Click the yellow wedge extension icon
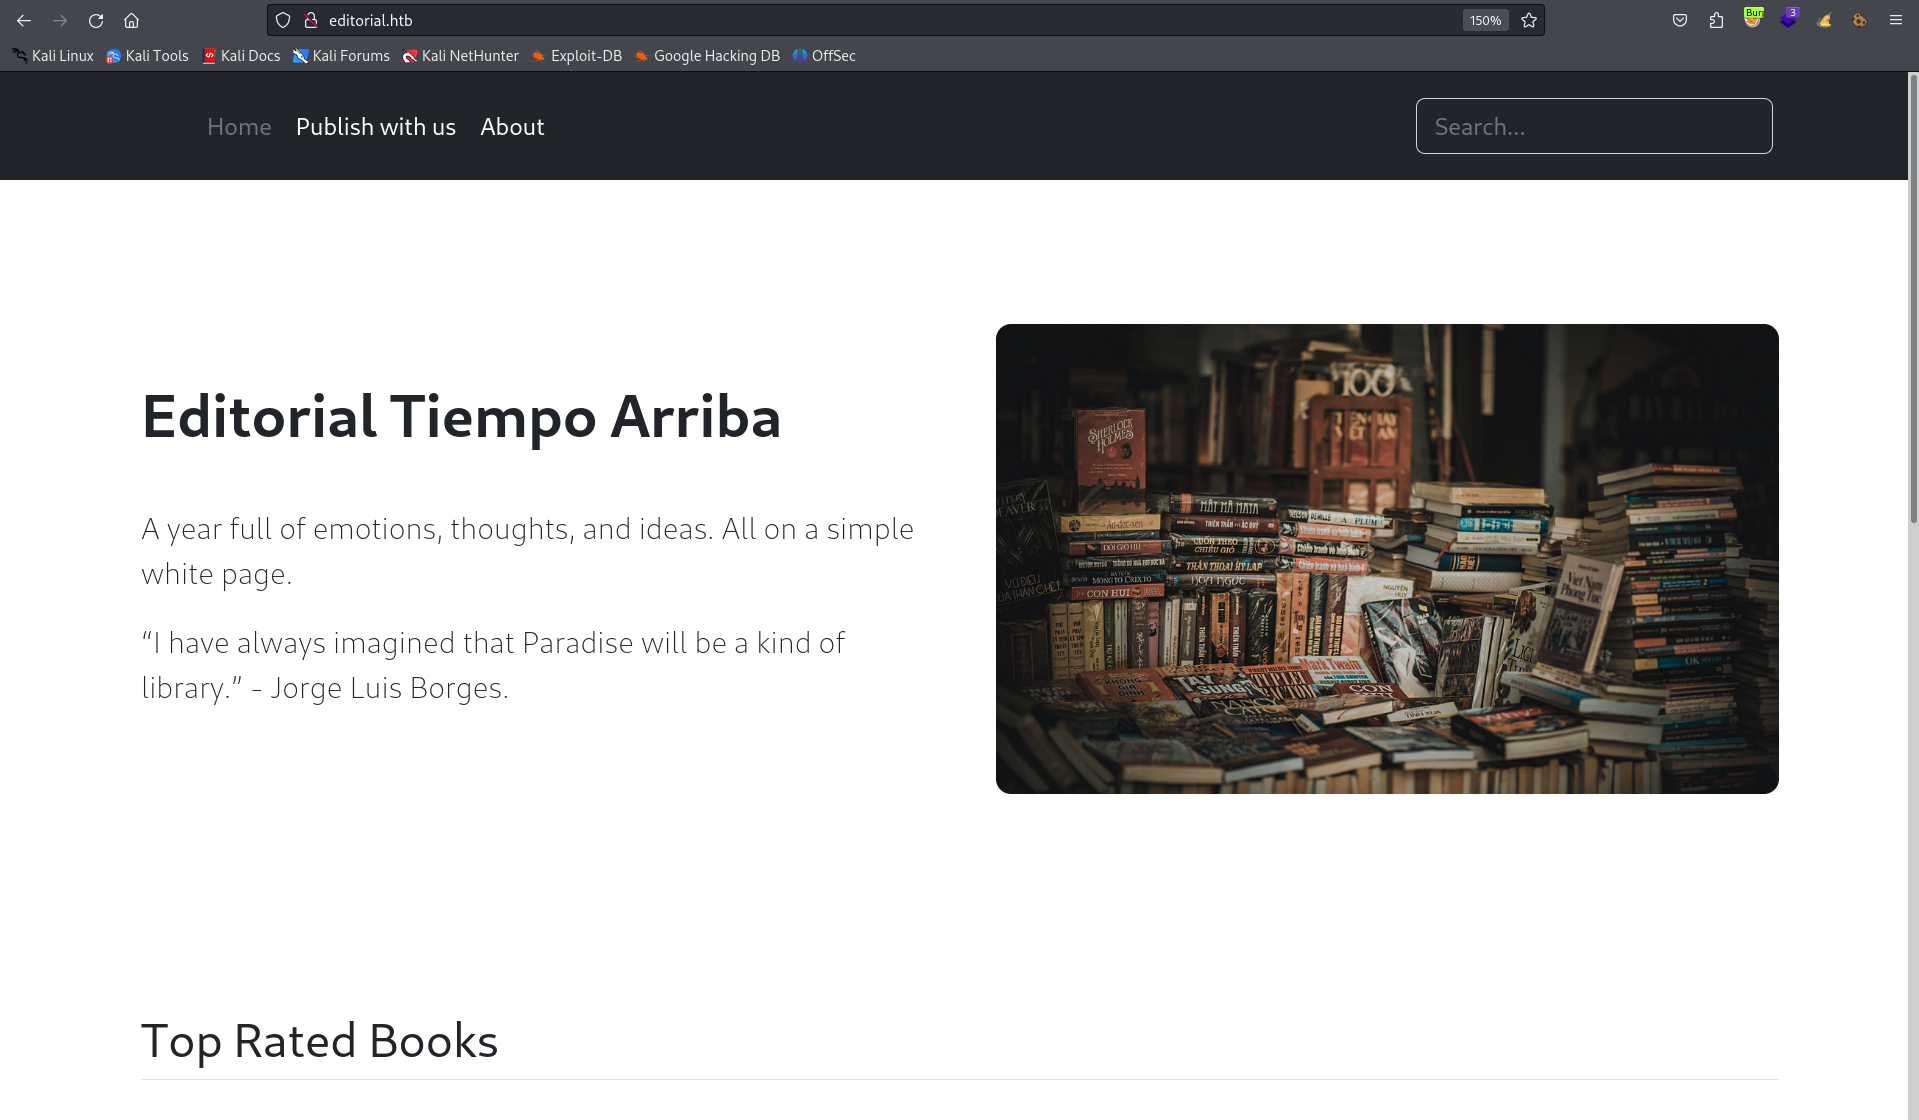The width and height of the screenshot is (1919, 1120). 1824,20
